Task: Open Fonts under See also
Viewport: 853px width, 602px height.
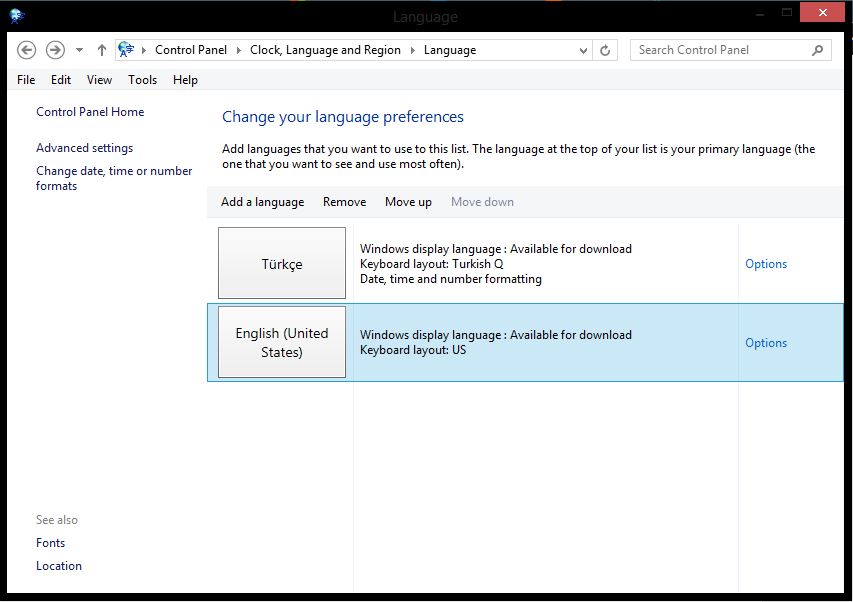Action: pos(50,543)
